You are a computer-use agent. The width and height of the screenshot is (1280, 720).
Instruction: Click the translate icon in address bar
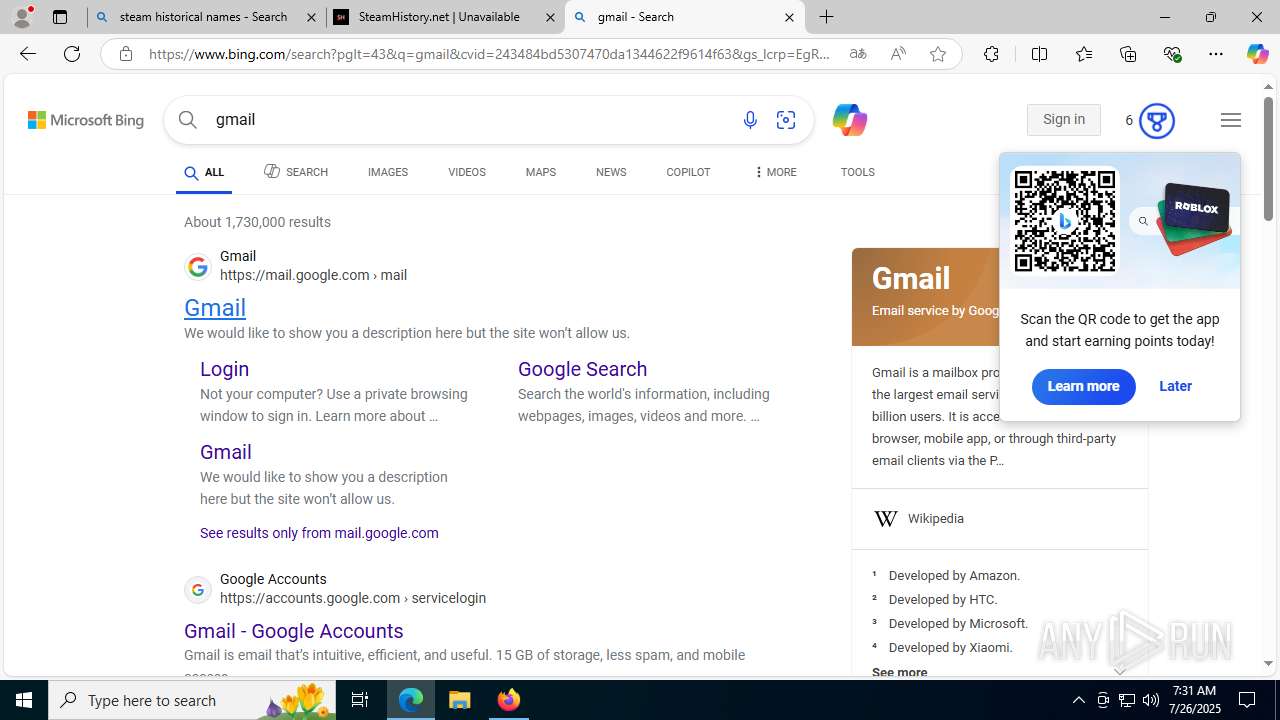858,54
